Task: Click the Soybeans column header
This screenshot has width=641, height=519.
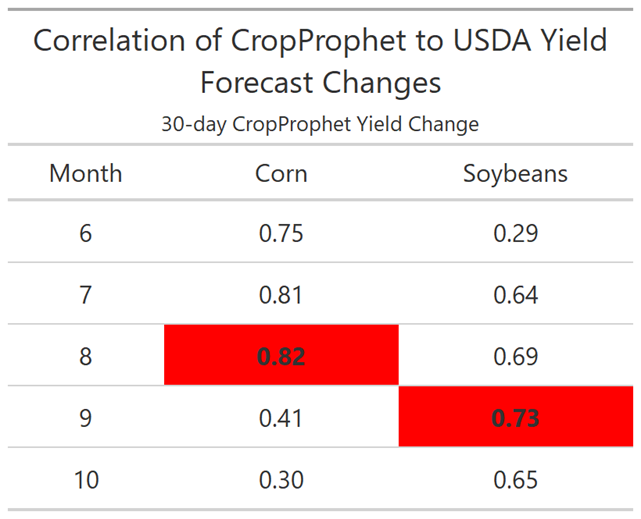Action: coord(515,174)
